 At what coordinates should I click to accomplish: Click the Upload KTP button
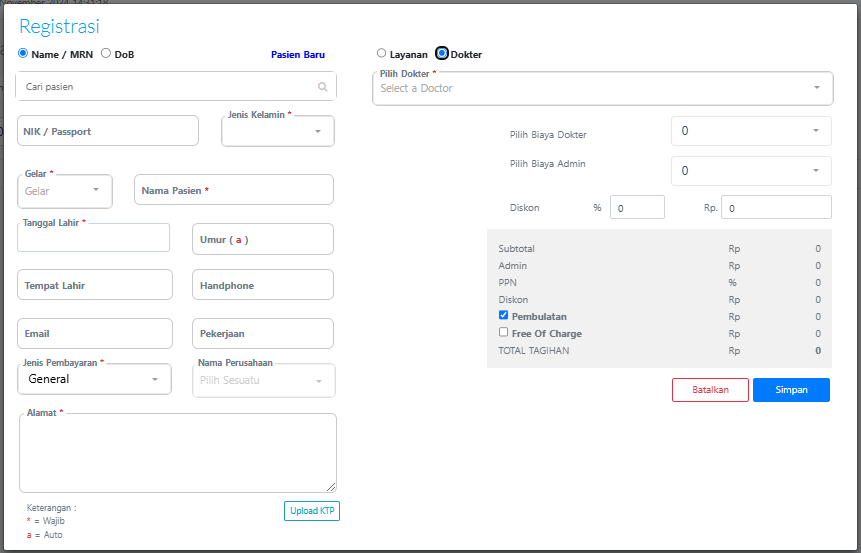coord(312,511)
